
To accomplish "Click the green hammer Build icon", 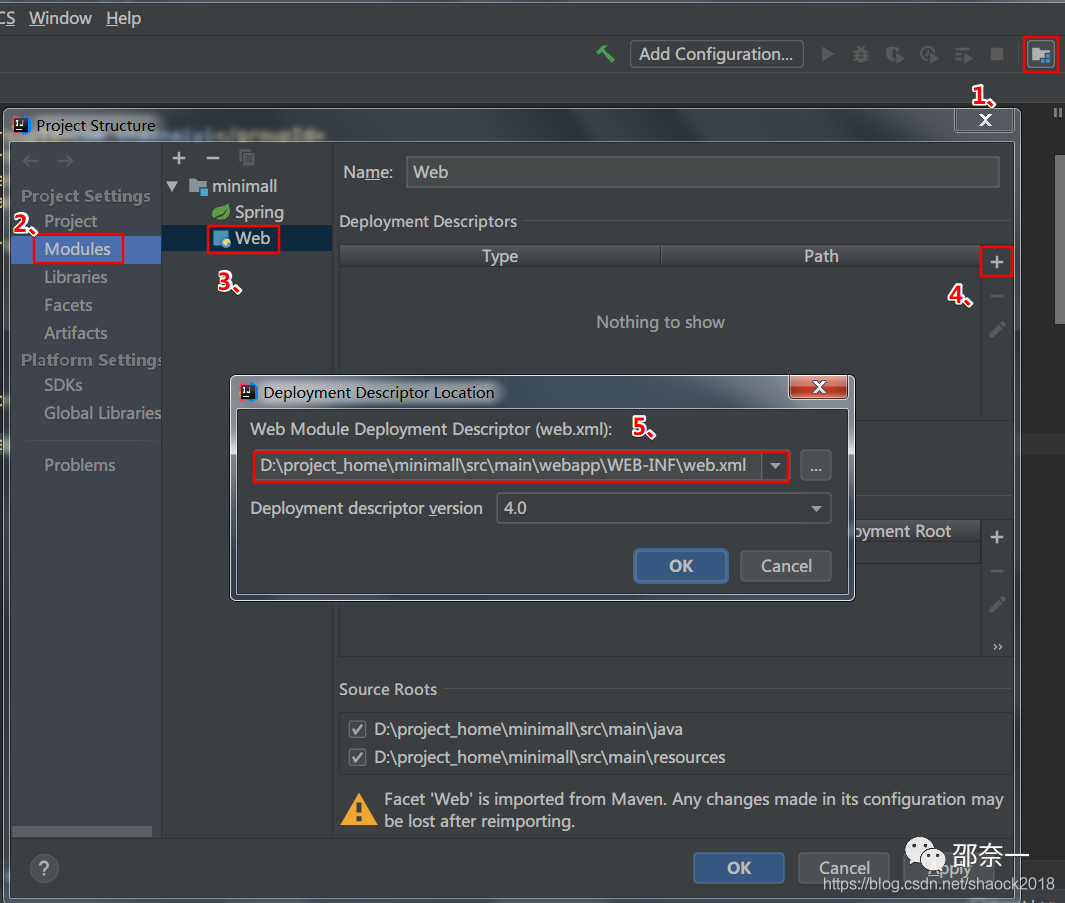I will coord(604,54).
